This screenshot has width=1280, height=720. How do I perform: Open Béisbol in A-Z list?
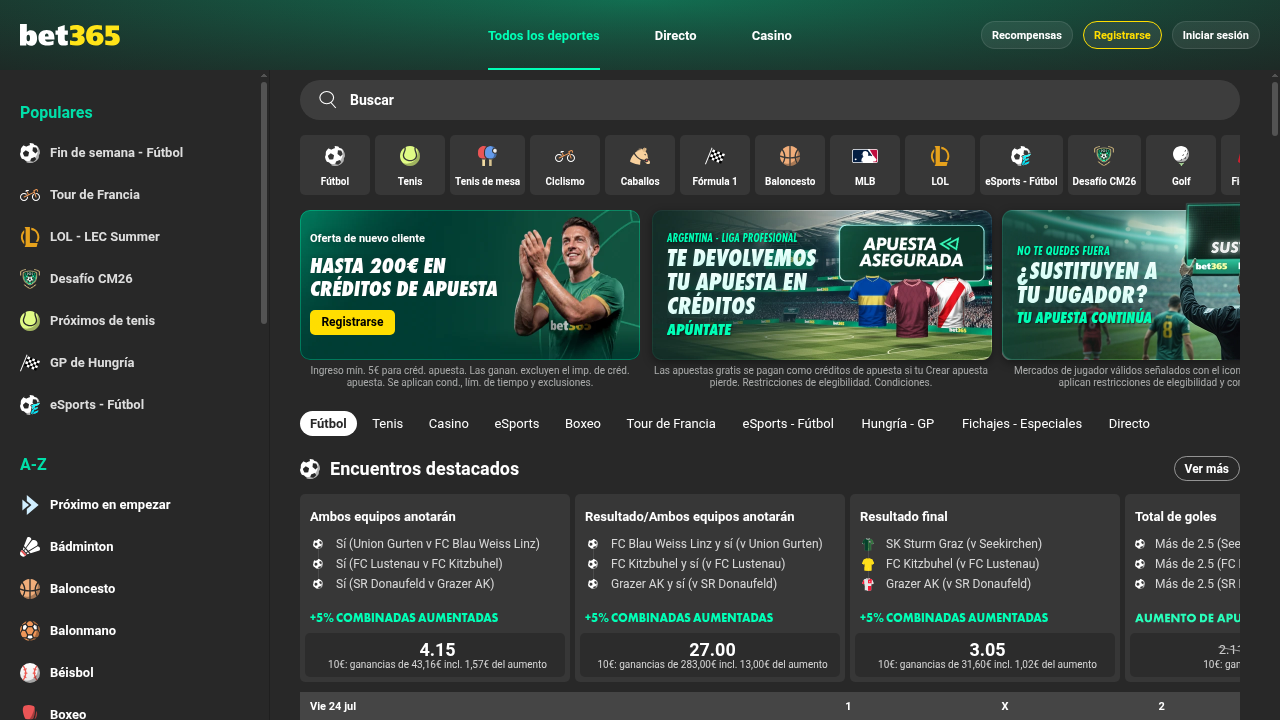(130, 673)
